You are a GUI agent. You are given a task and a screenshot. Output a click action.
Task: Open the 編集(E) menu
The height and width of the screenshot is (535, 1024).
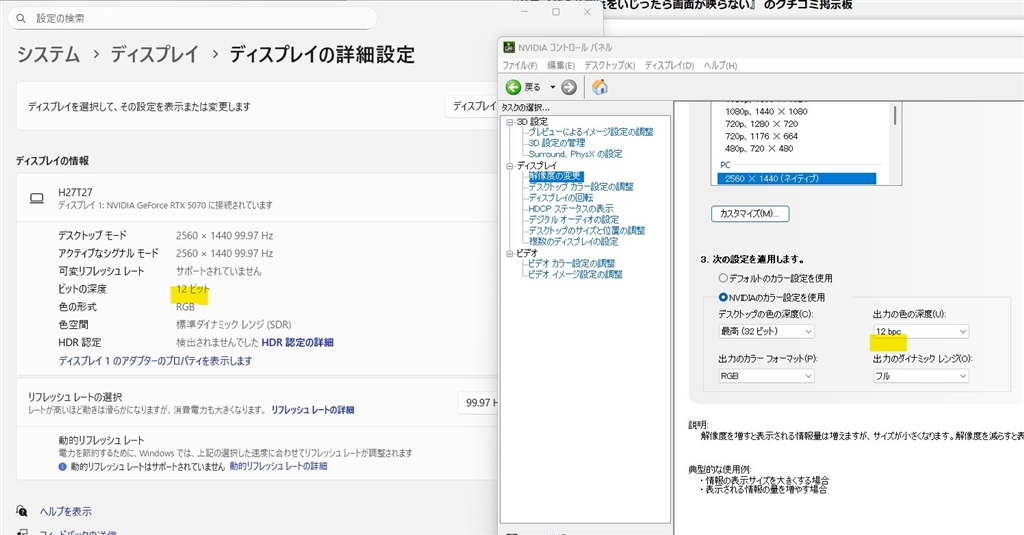tap(560, 65)
